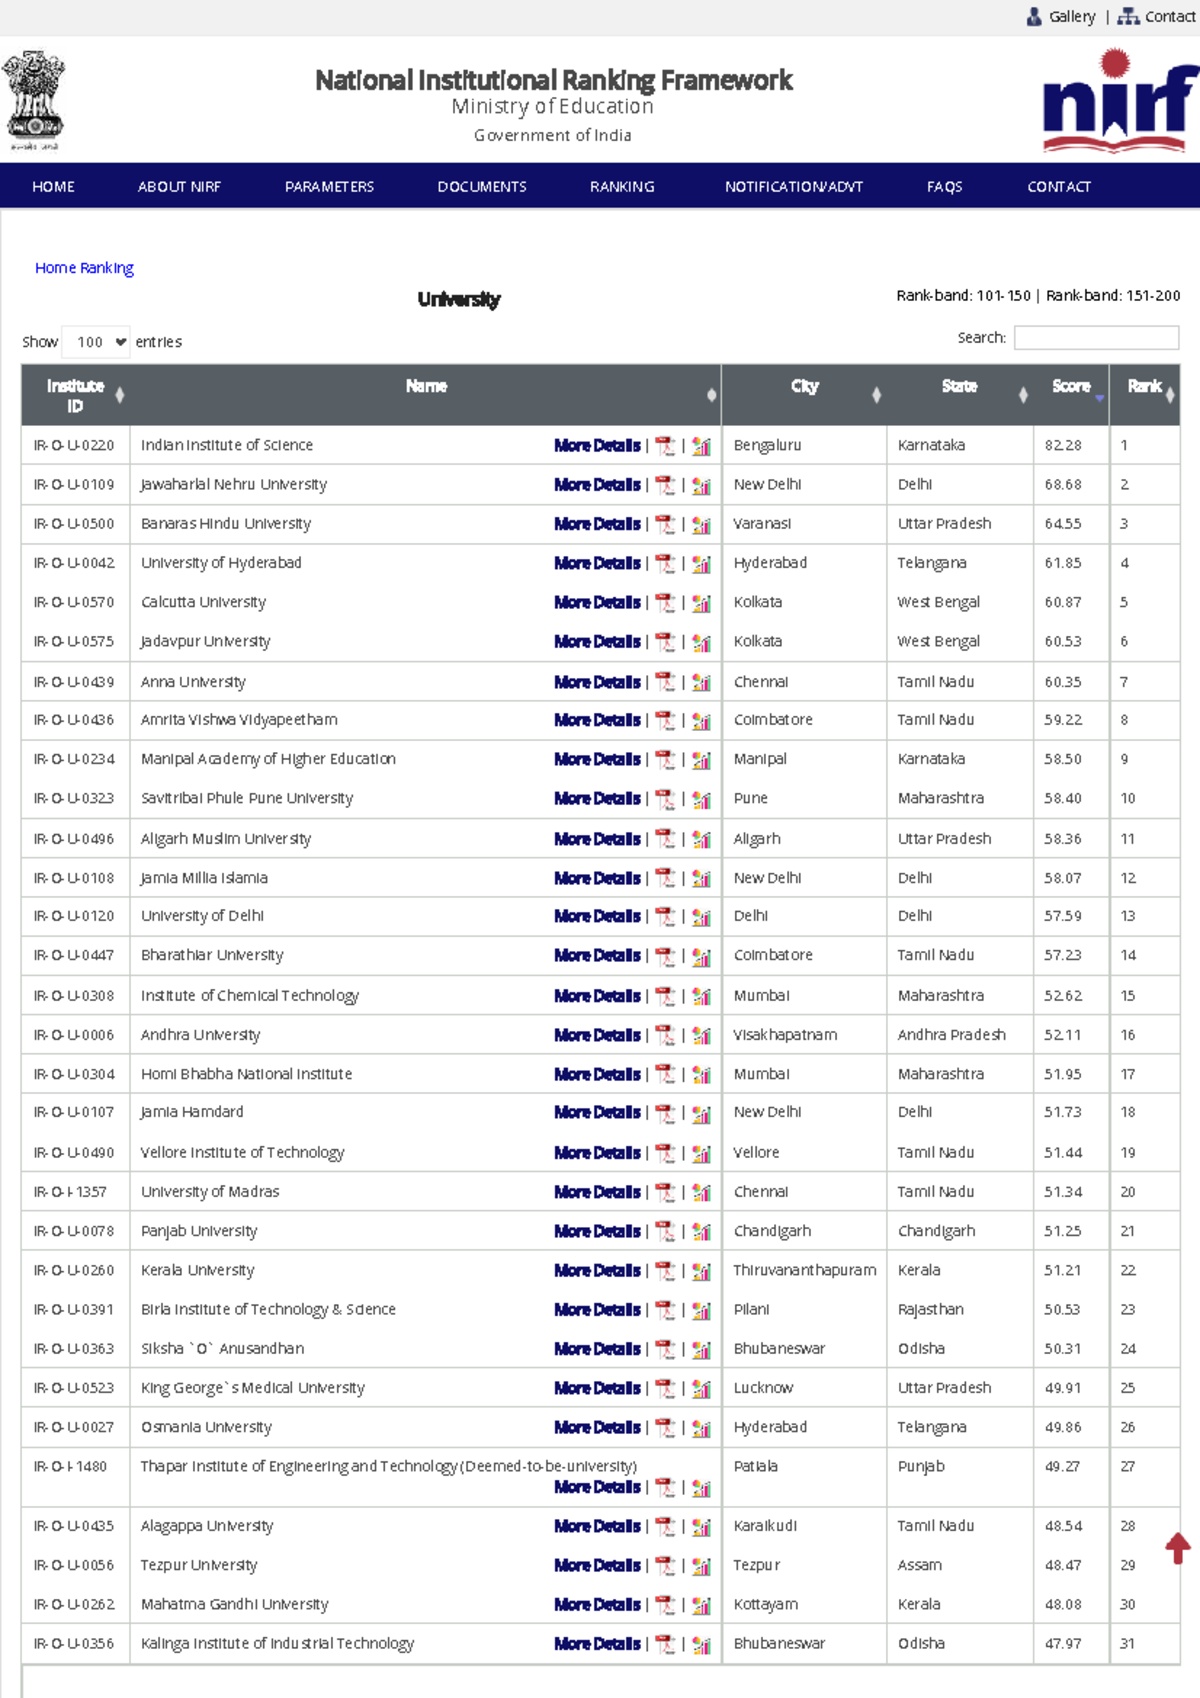Click the red scroll-to-top arrow
Screen dimensions: 1200x1698
pos(1178,1548)
